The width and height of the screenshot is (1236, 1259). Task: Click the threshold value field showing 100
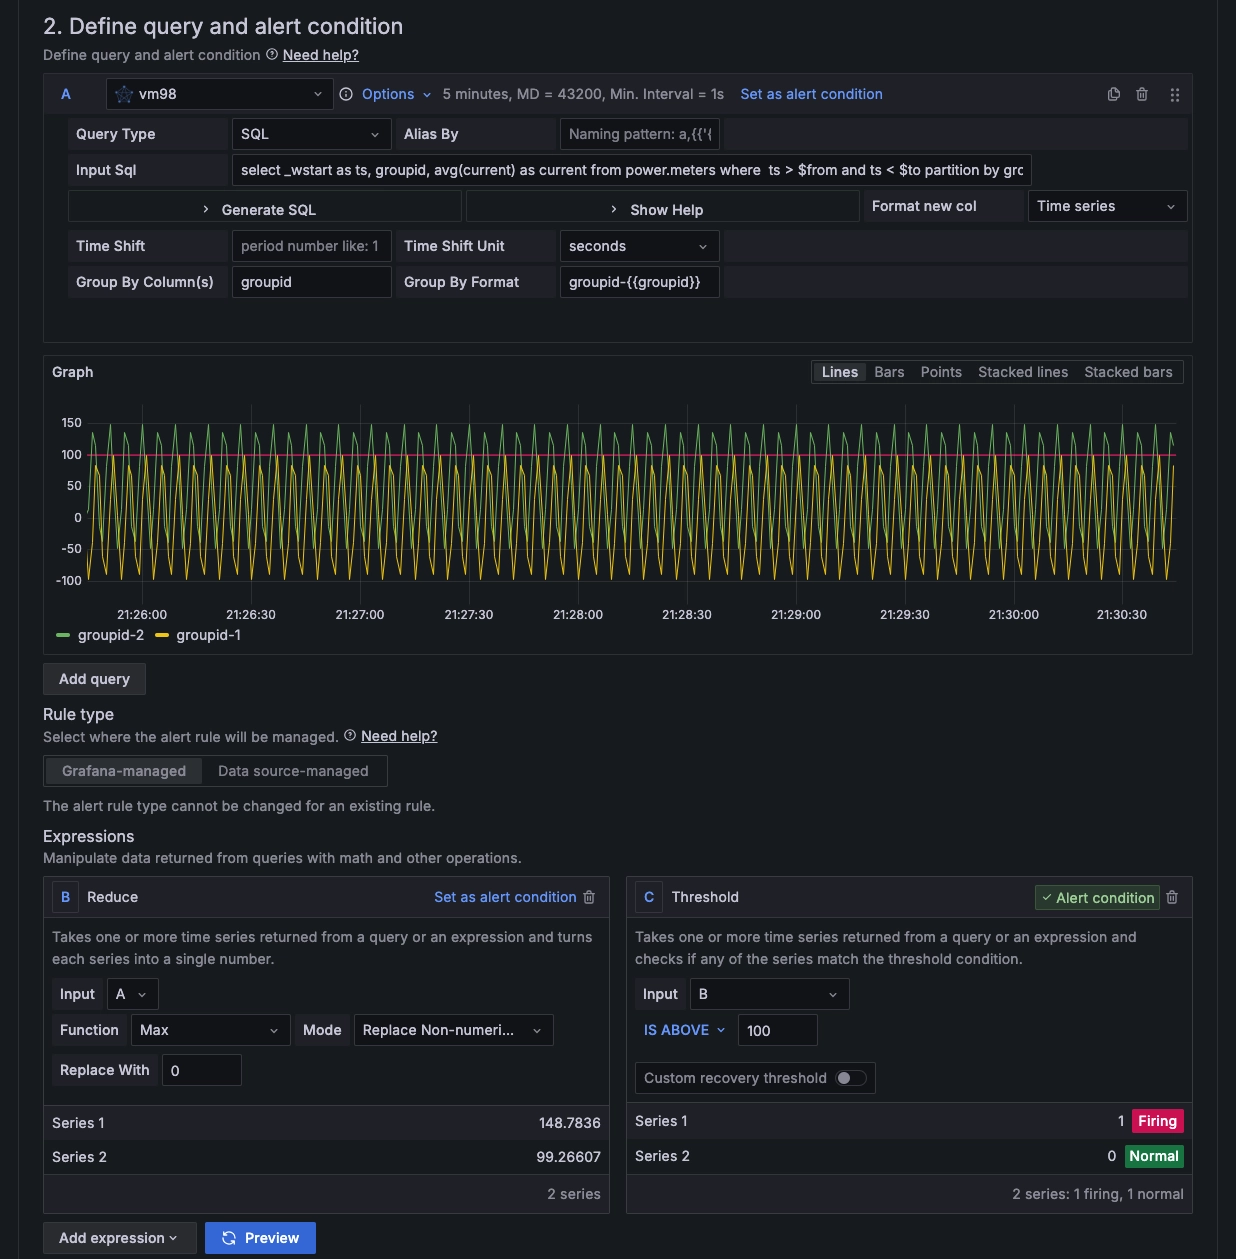[x=777, y=1030]
